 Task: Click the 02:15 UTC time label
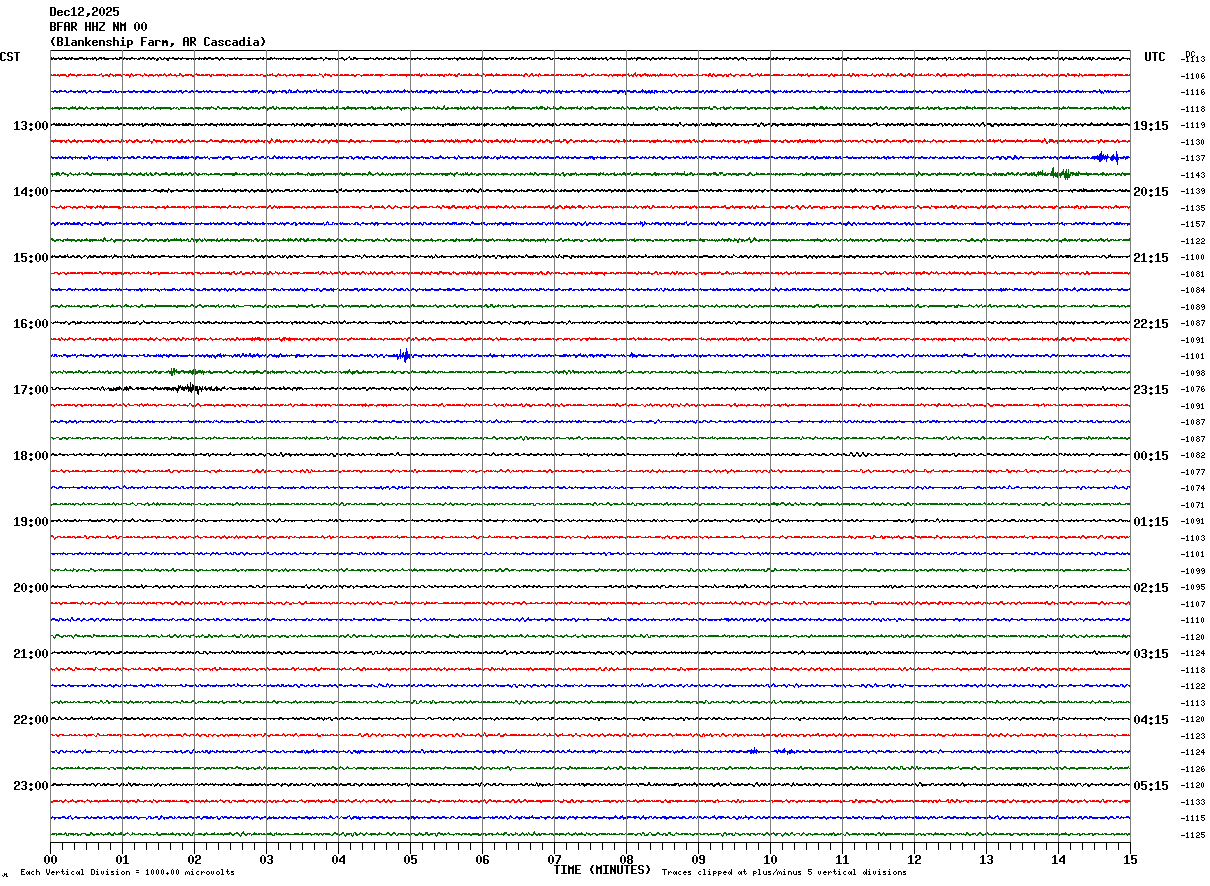(x=1151, y=588)
